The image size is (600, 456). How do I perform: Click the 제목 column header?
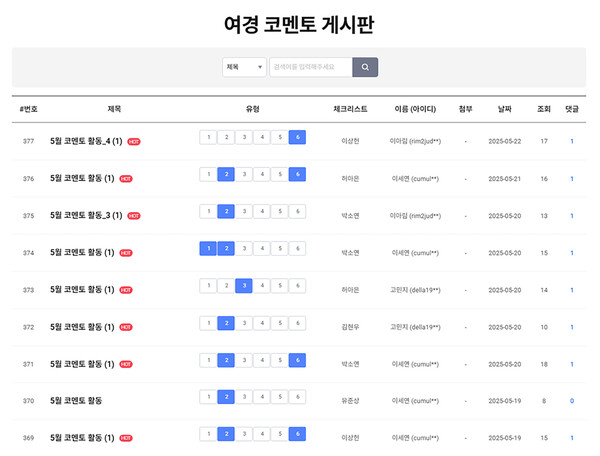tap(114, 109)
